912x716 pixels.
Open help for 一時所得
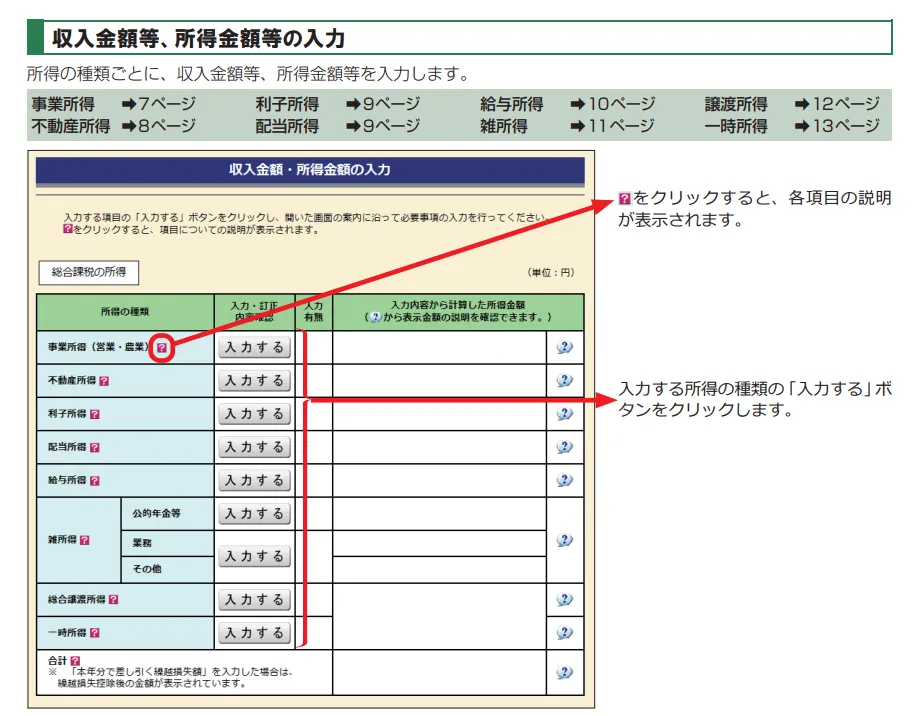pyautogui.click(x=94, y=632)
